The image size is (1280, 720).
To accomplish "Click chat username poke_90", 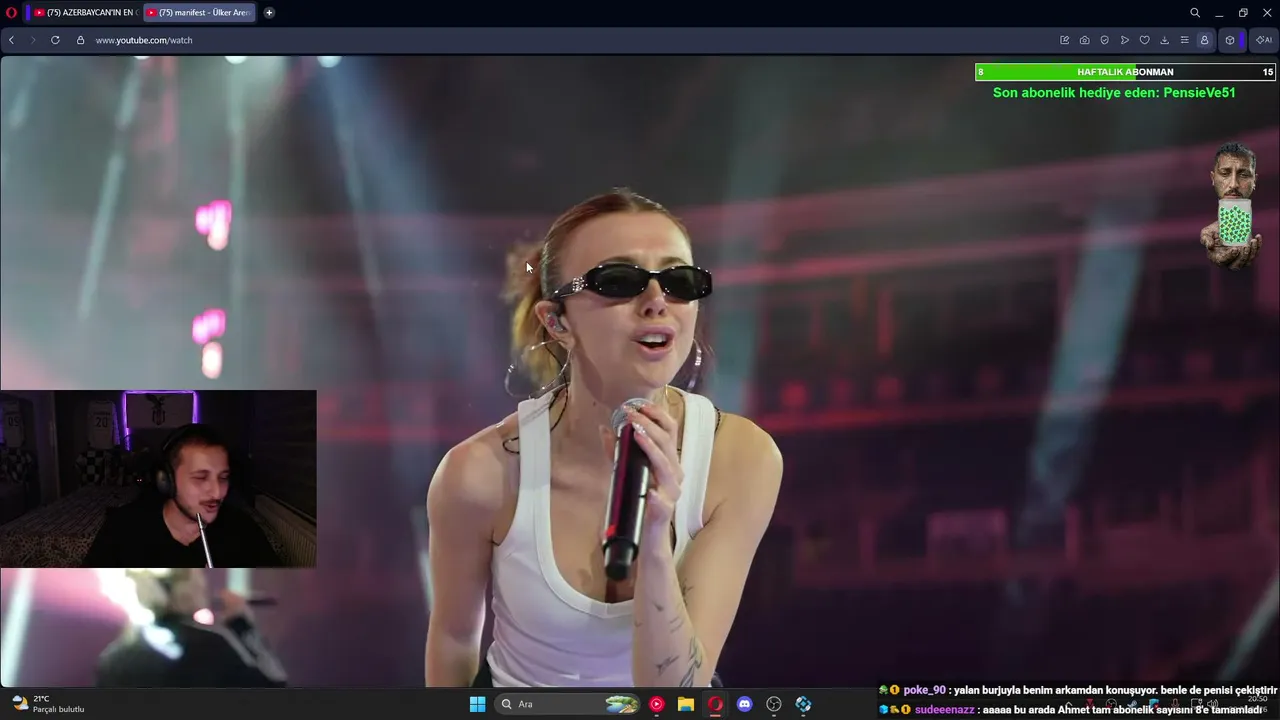I will pos(924,690).
